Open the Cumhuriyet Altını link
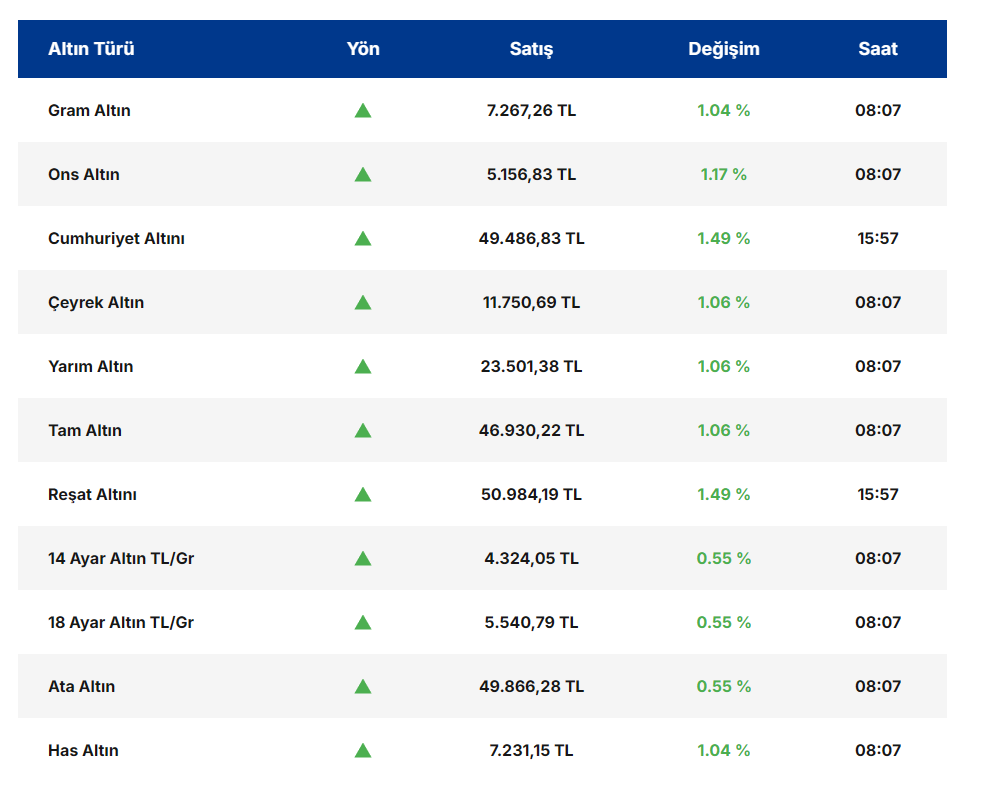The height and width of the screenshot is (792, 982). pyautogui.click(x=116, y=238)
